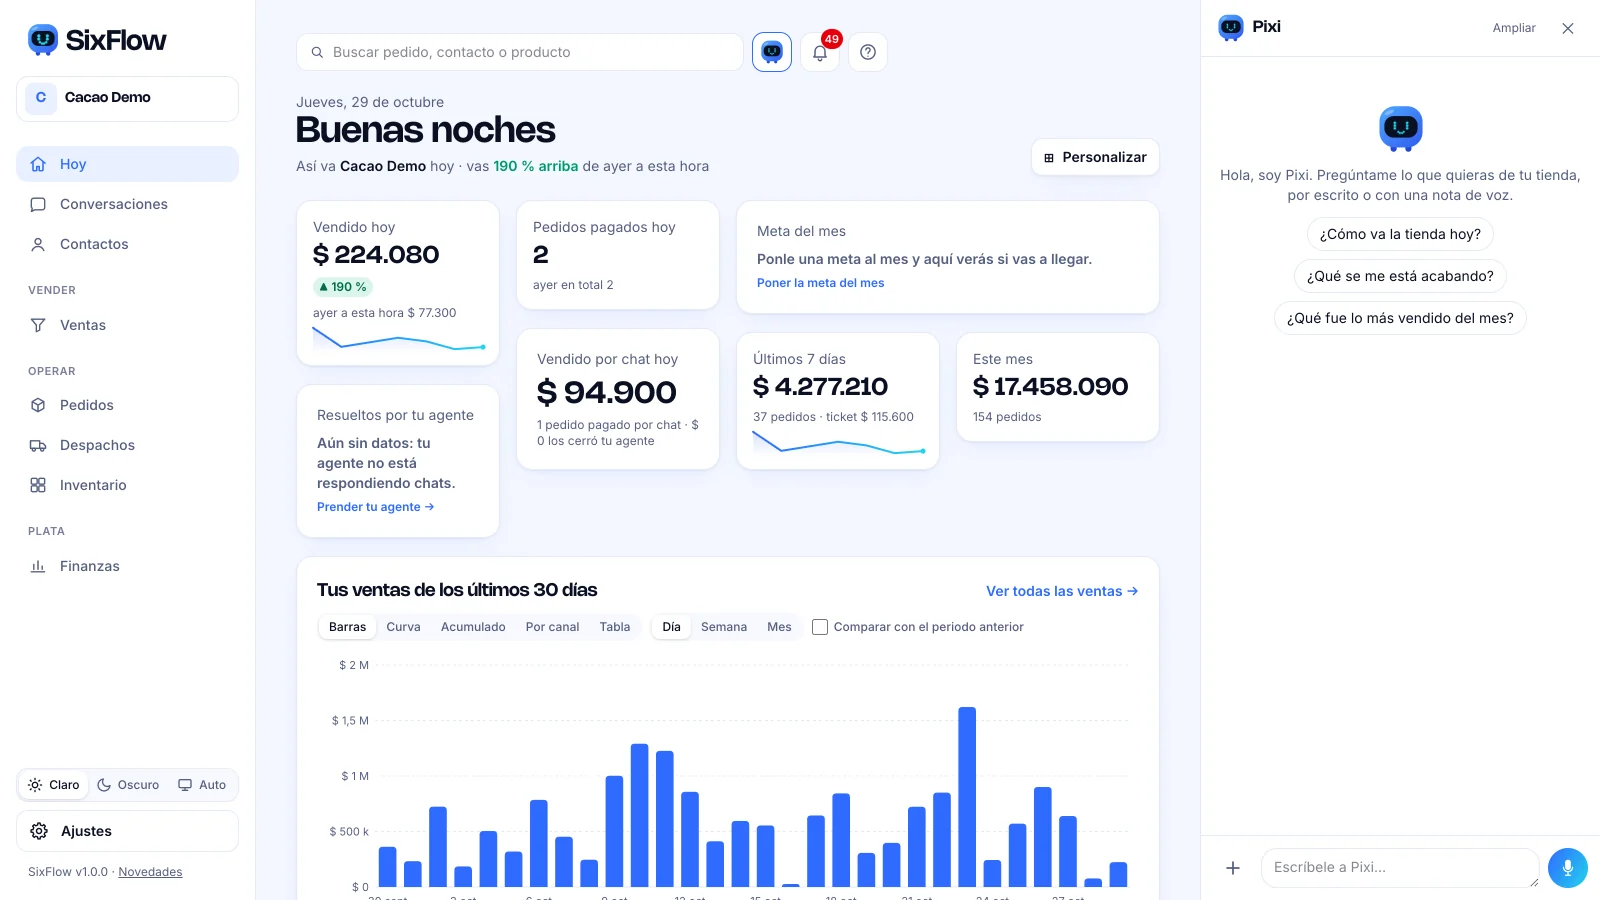Group chart by Semana
The height and width of the screenshot is (900, 1600).
tap(724, 627)
